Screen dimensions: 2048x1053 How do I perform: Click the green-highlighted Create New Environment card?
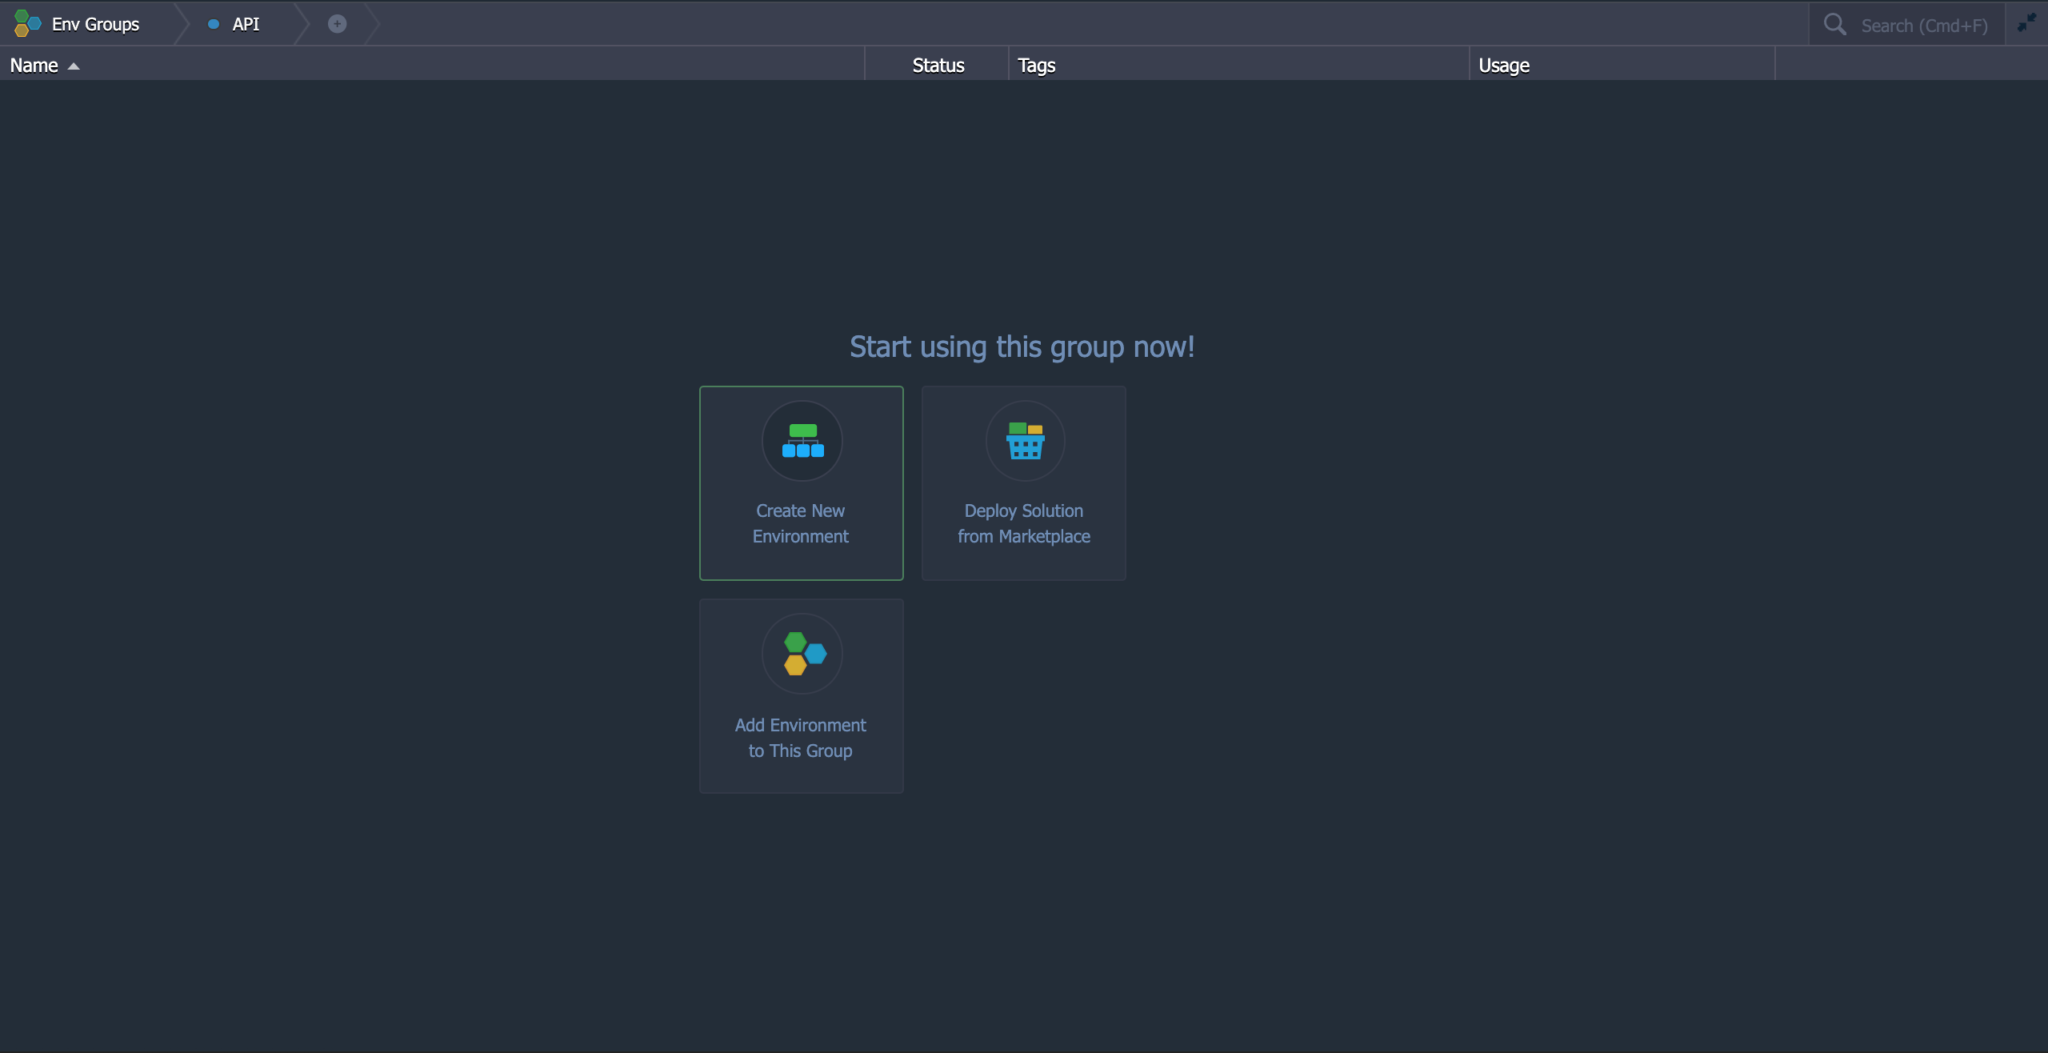pyautogui.click(x=801, y=483)
